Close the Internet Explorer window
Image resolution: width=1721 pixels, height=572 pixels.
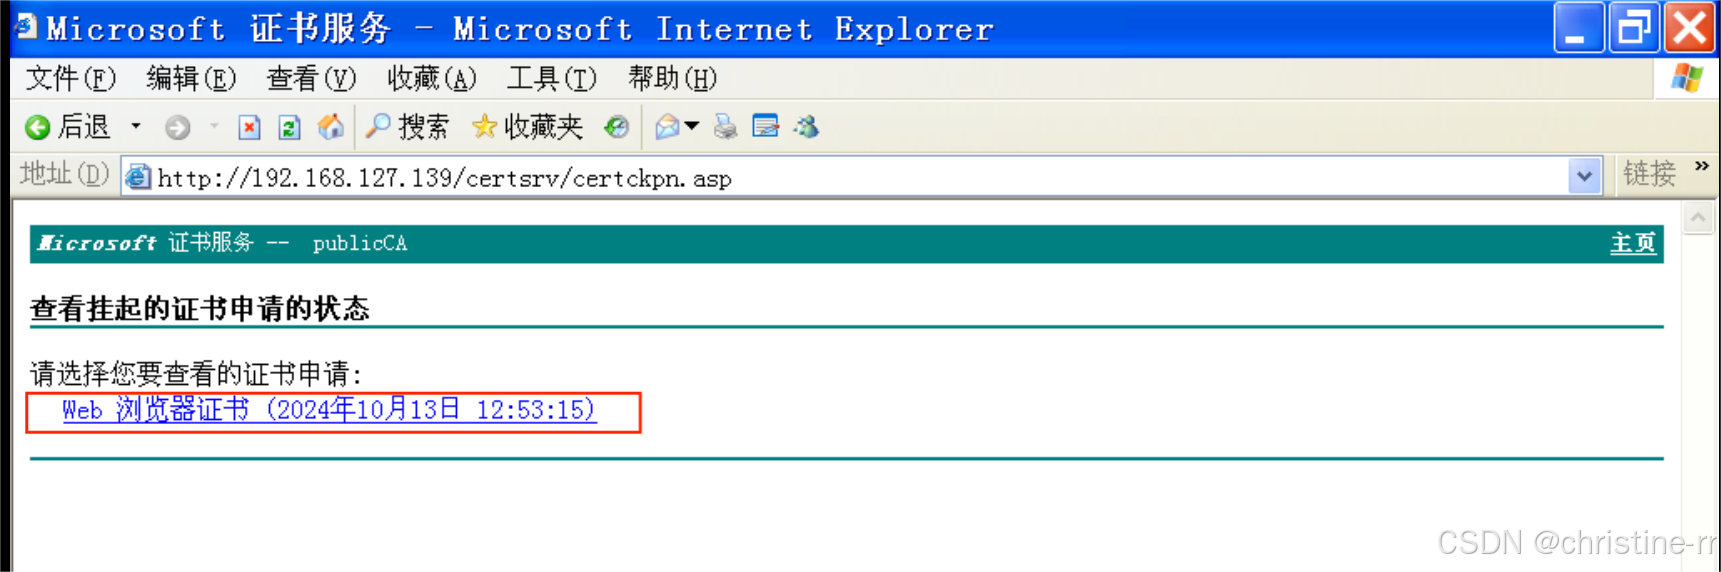pos(1688,28)
